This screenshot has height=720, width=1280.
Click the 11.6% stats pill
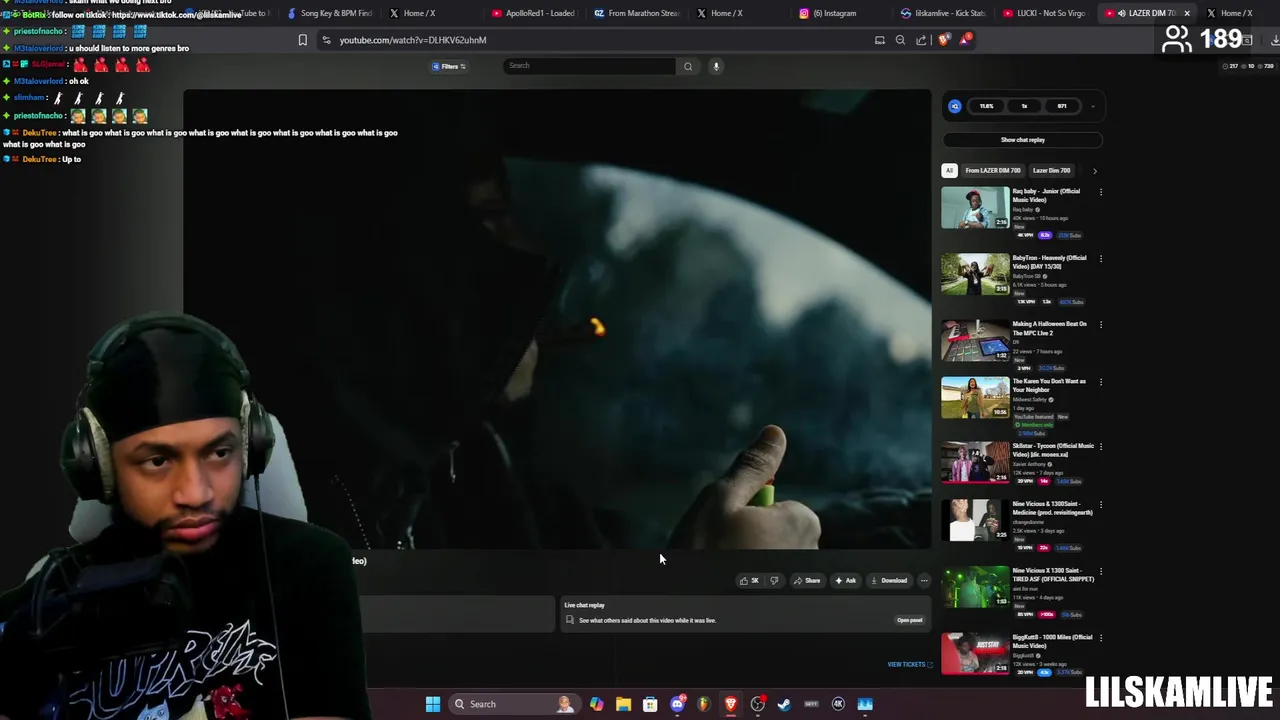[987, 106]
